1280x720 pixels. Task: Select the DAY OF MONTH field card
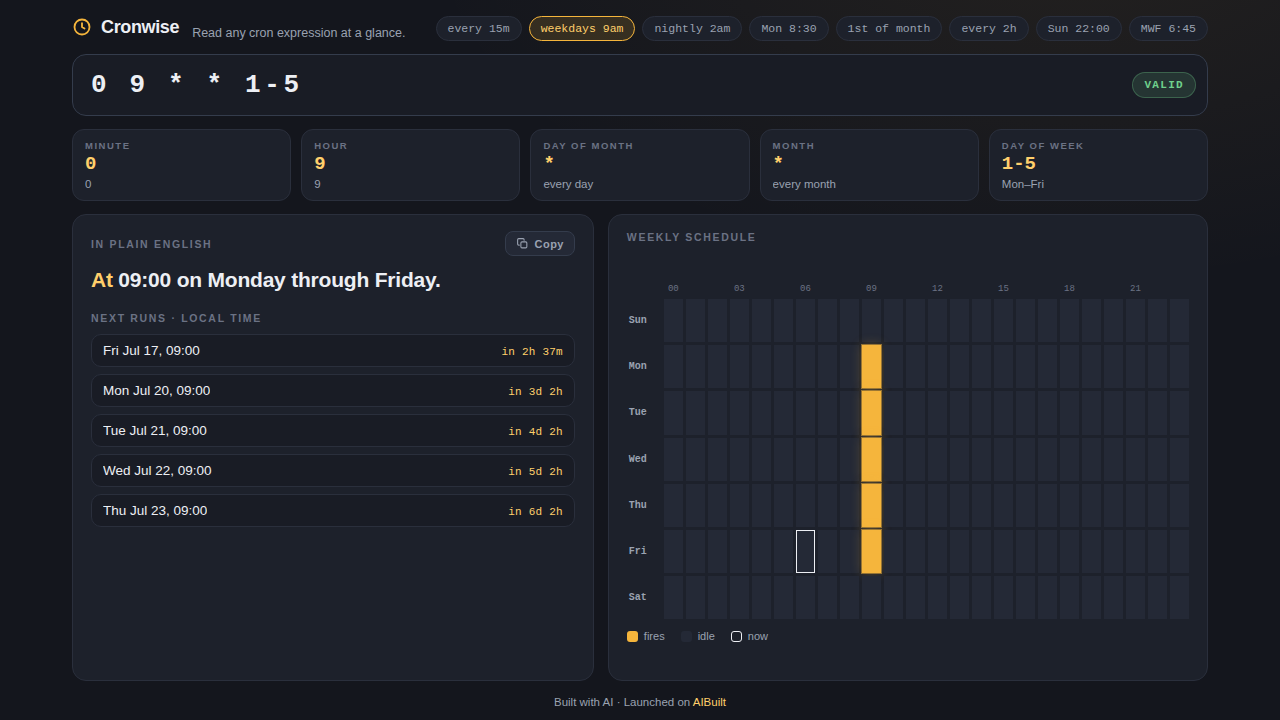640,165
